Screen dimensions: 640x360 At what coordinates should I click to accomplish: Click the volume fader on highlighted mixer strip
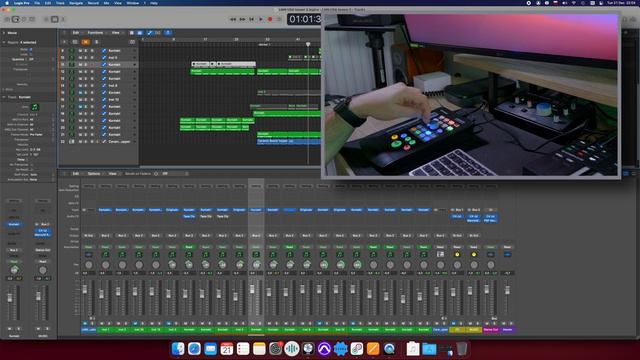coord(252,289)
